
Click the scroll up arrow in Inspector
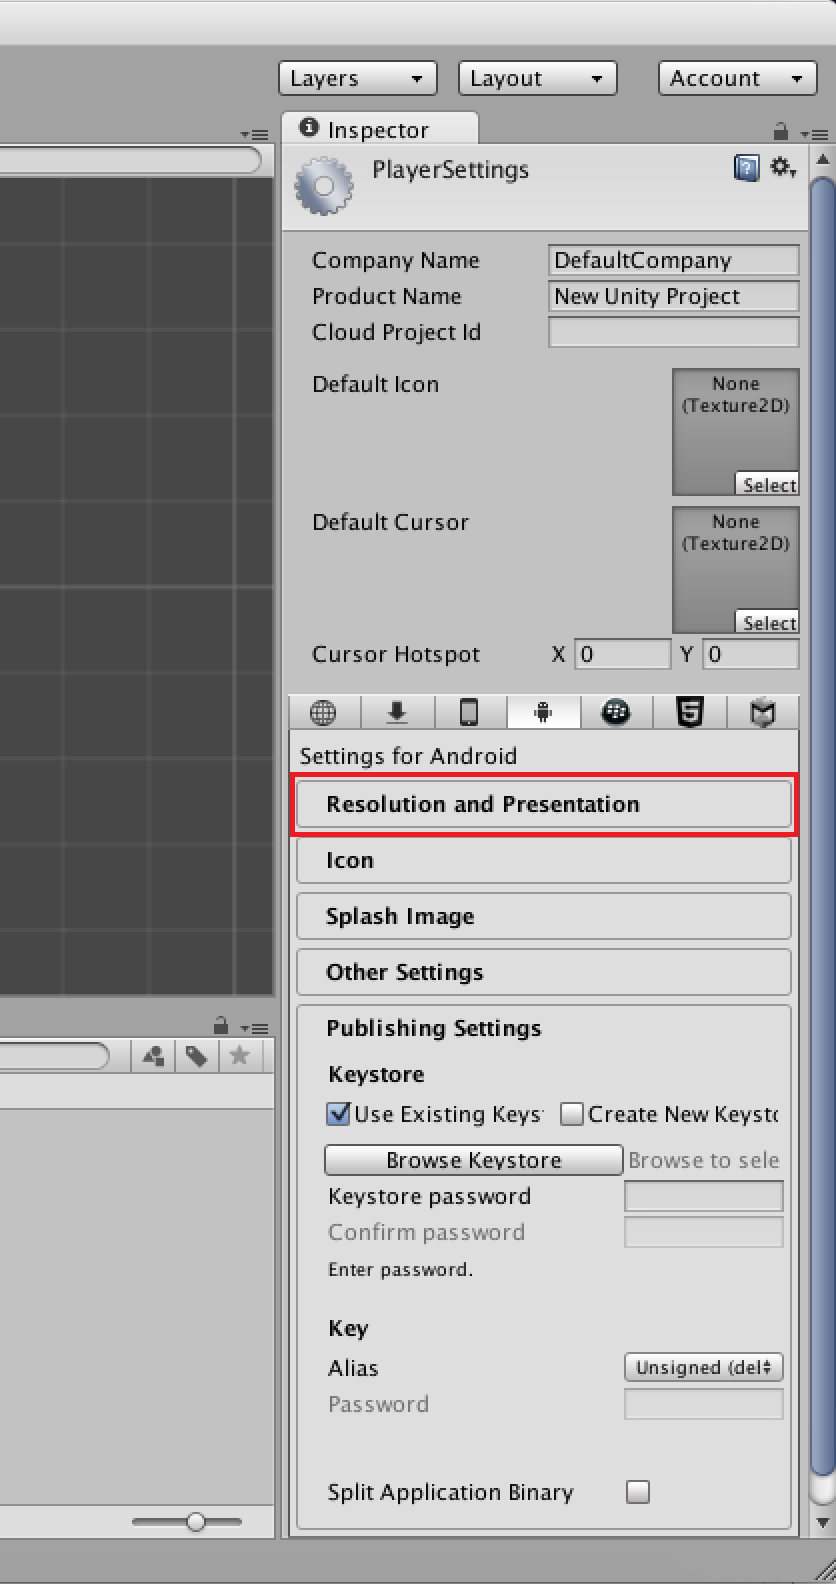tap(822, 159)
